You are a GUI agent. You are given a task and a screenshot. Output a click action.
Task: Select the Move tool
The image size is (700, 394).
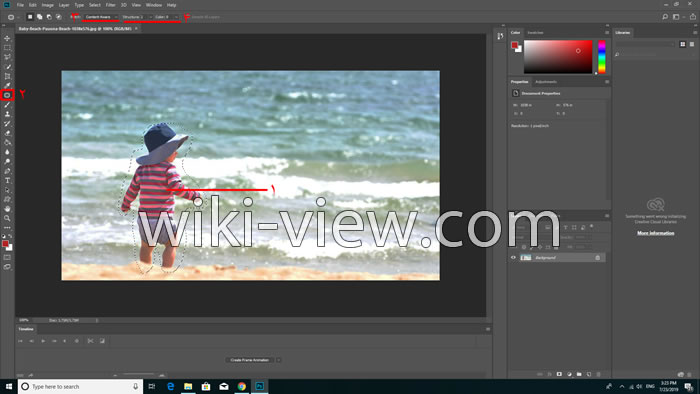coord(7,38)
